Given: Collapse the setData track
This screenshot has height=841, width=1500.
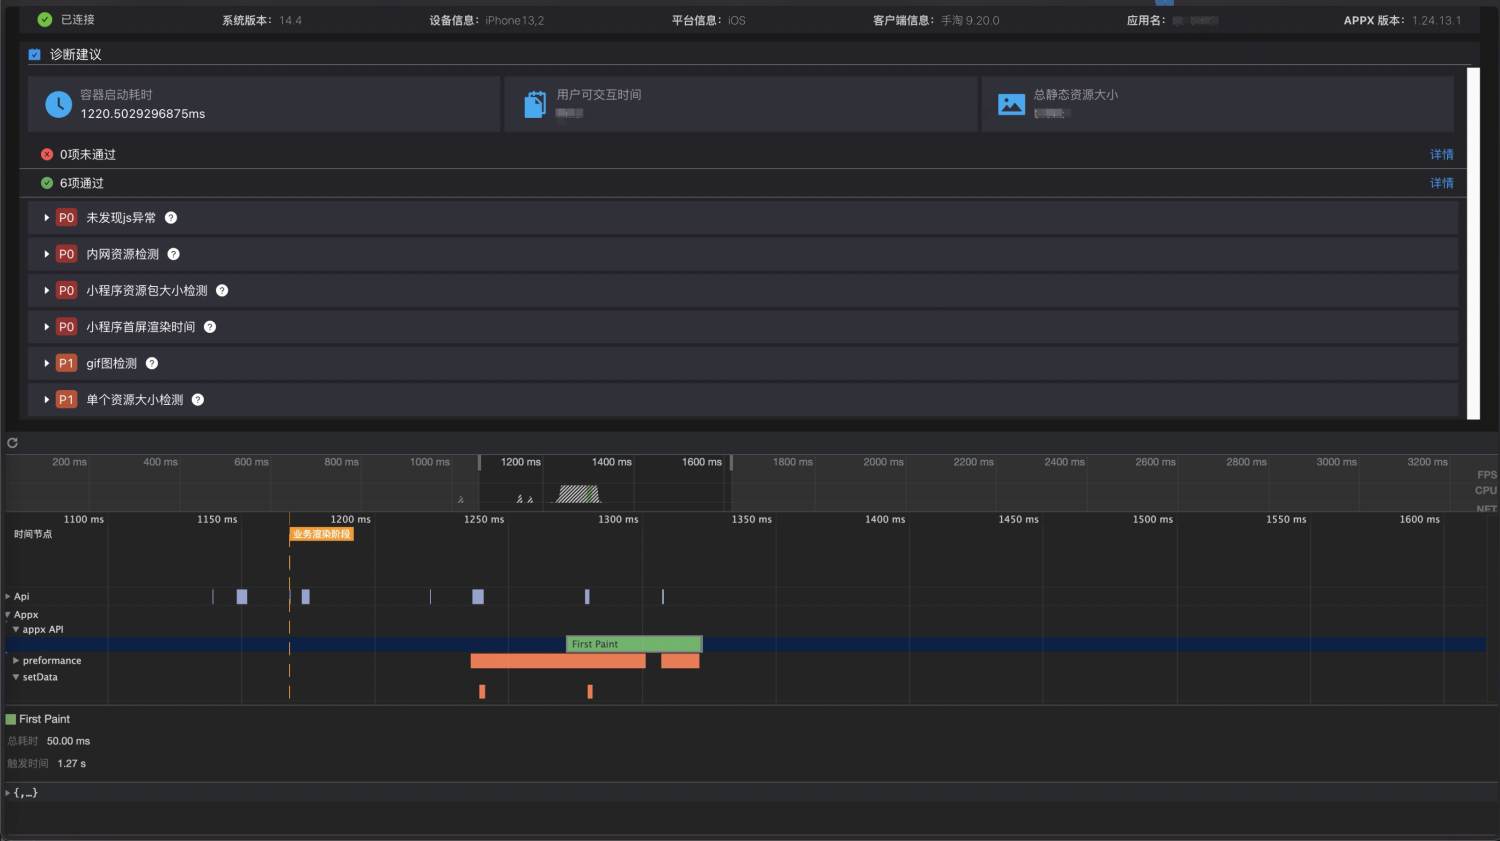Looking at the screenshot, I should point(16,677).
